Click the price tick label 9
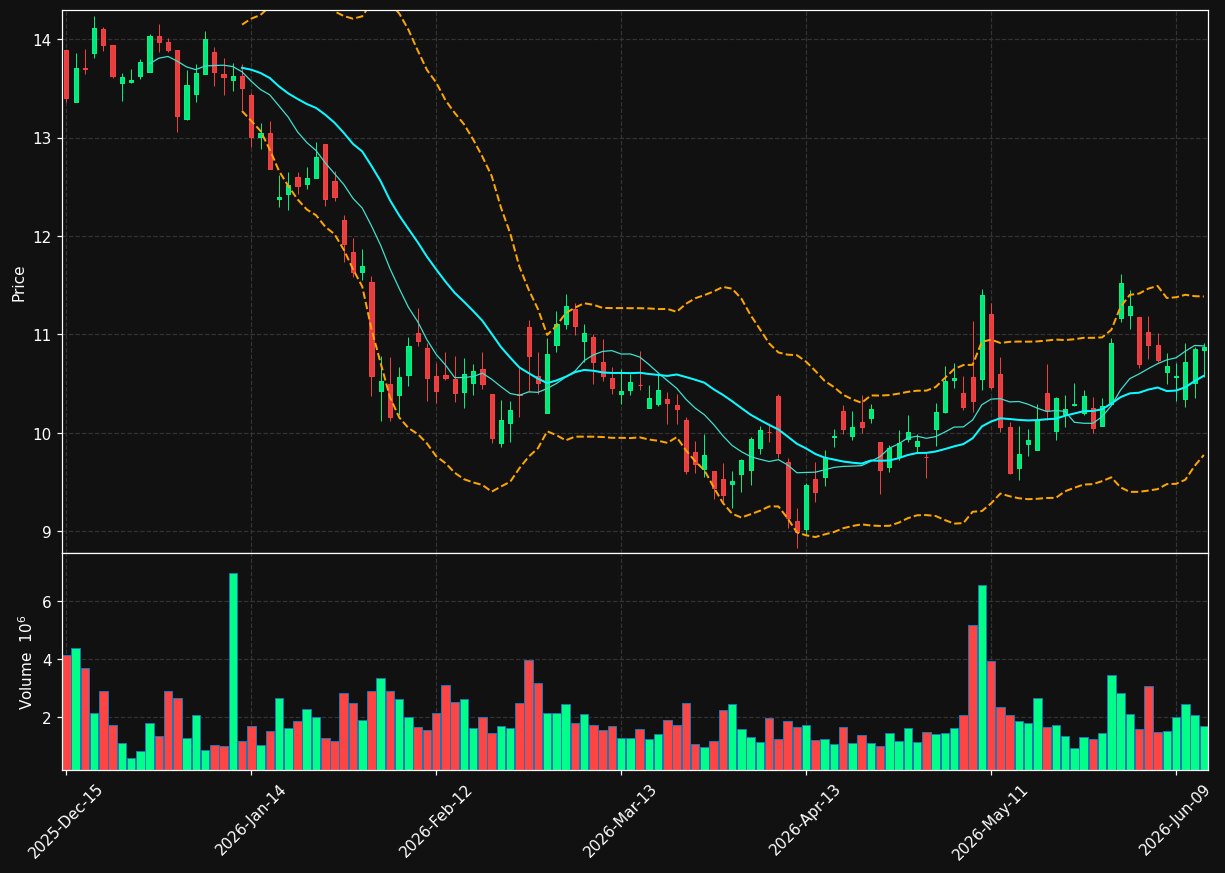This screenshot has width=1225, height=873. click(48, 532)
